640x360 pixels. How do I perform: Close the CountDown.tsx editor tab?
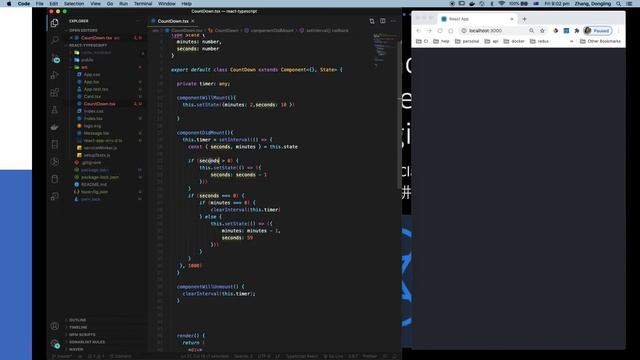click(x=193, y=21)
